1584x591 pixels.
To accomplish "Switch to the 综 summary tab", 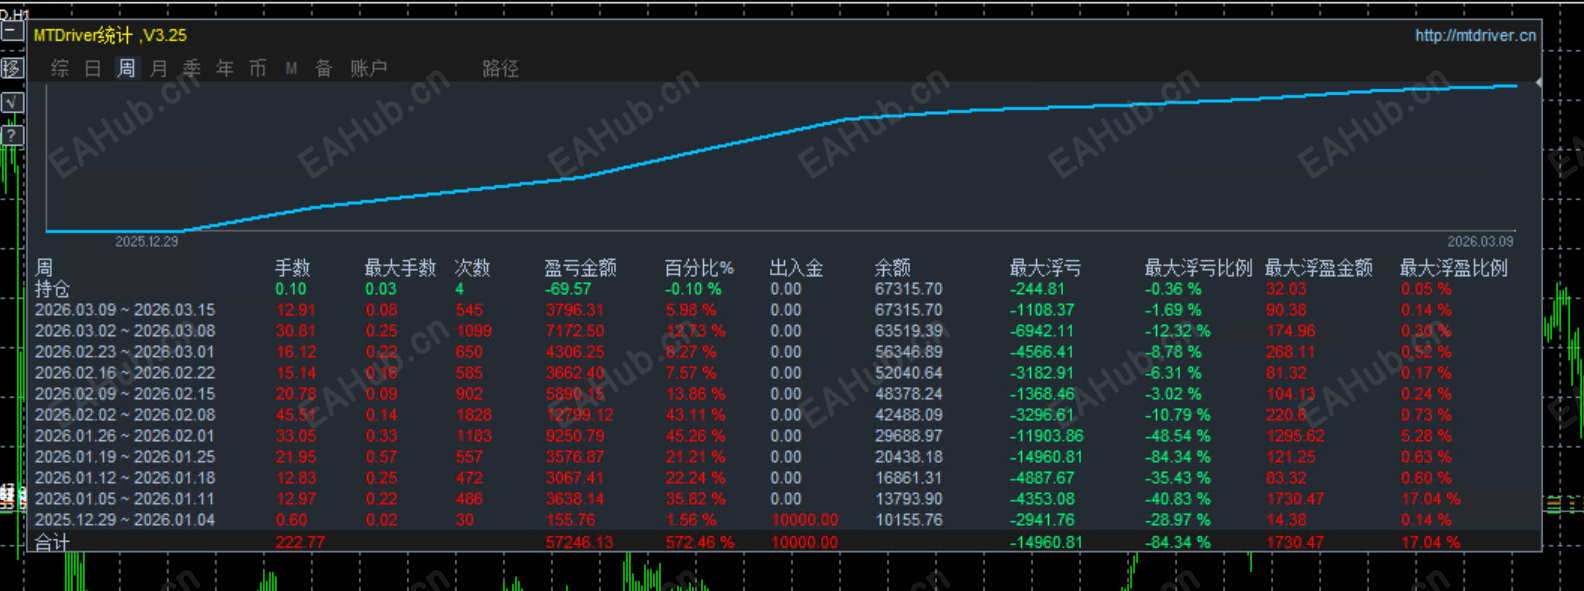I will [x=60, y=68].
